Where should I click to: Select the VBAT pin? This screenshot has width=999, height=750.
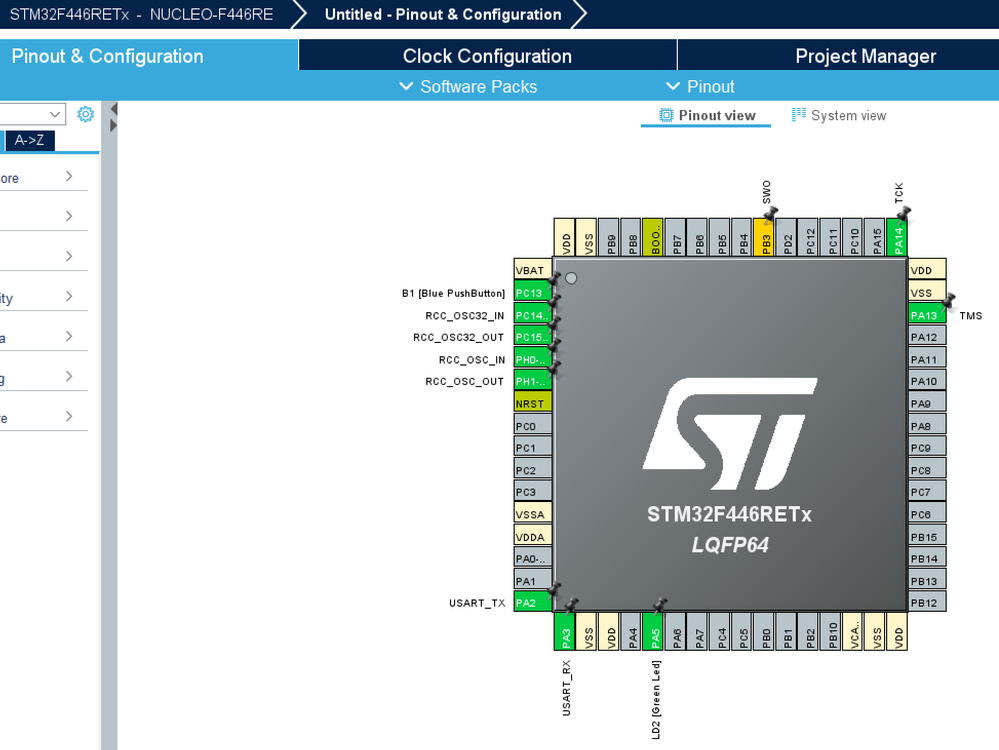tap(533, 270)
